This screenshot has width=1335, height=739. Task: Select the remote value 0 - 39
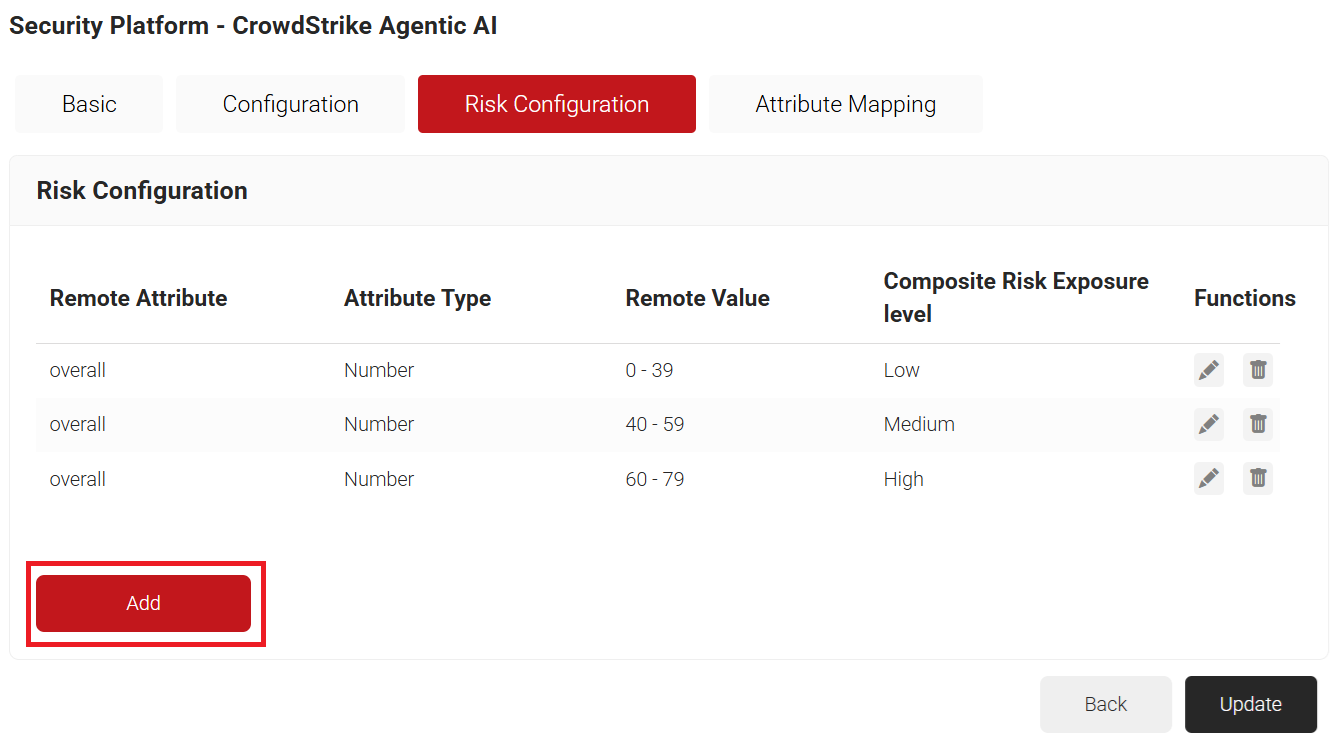[650, 370]
